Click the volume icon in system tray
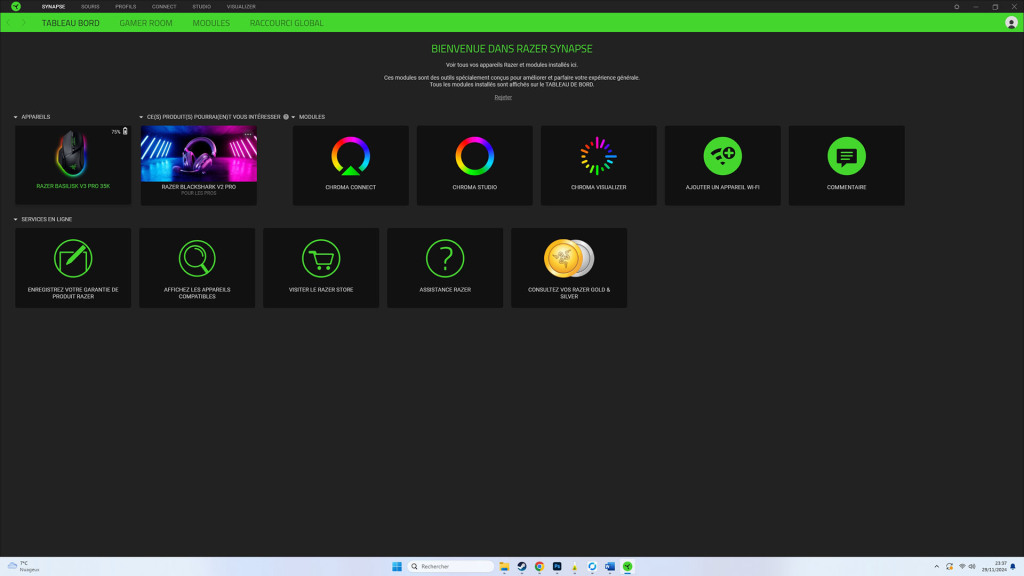The height and width of the screenshot is (576, 1024). click(x=972, y=566)
